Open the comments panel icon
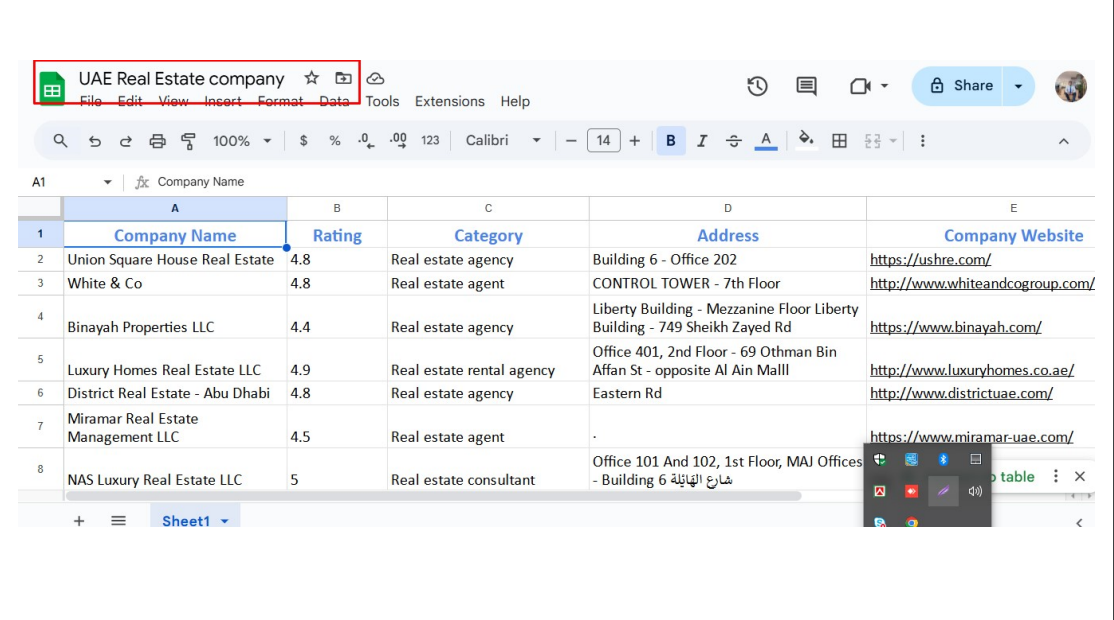 [x=806, y=86]
